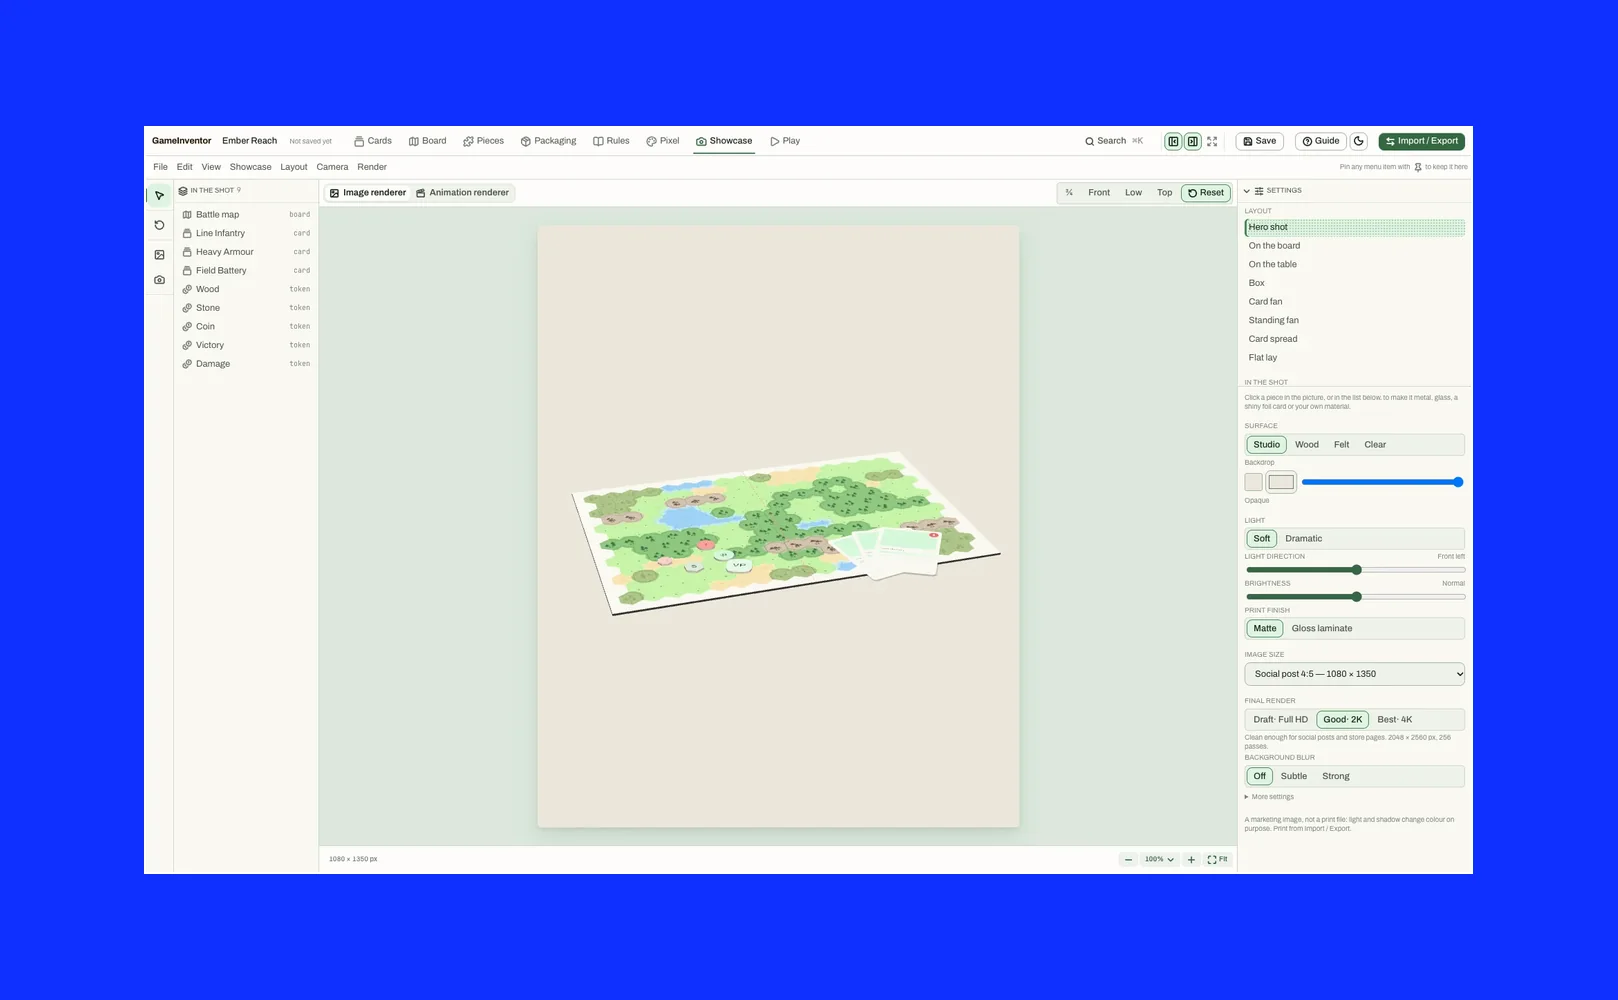
Task: Click the undo-arrow icon in left rail
Action: (159, 225)
